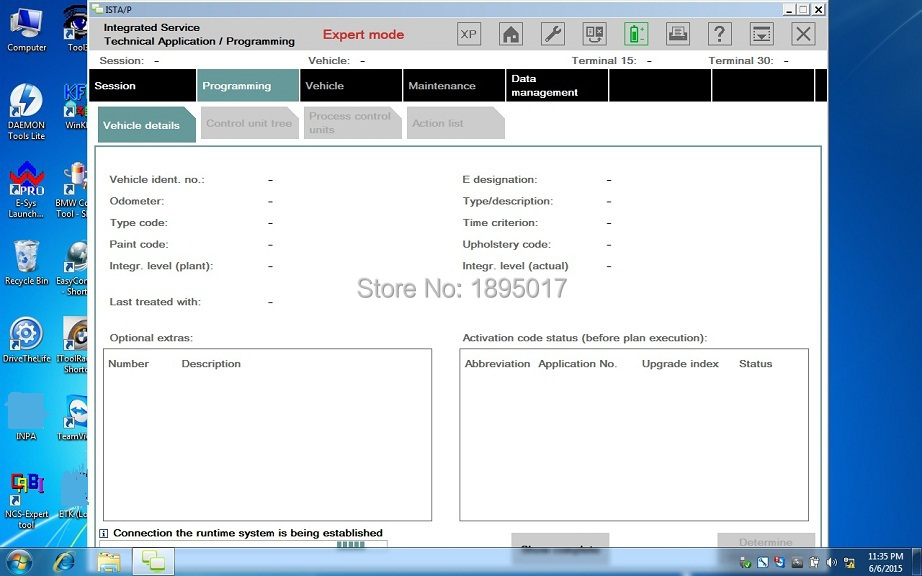Click the collapse panel toolbar icon
Image resolution: width=922 pixels, height=576 pixels.
click(x=761, y=34)
